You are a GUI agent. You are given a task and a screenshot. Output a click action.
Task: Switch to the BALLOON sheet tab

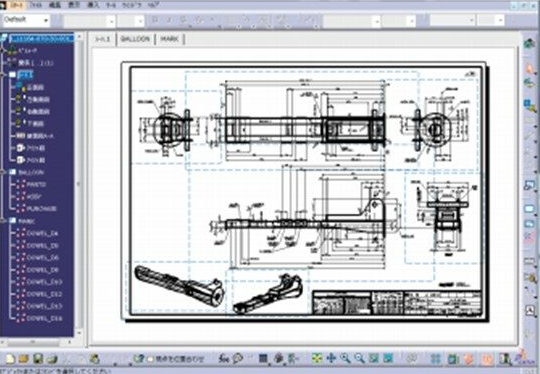pyautogui.click(x=135, y=39)
